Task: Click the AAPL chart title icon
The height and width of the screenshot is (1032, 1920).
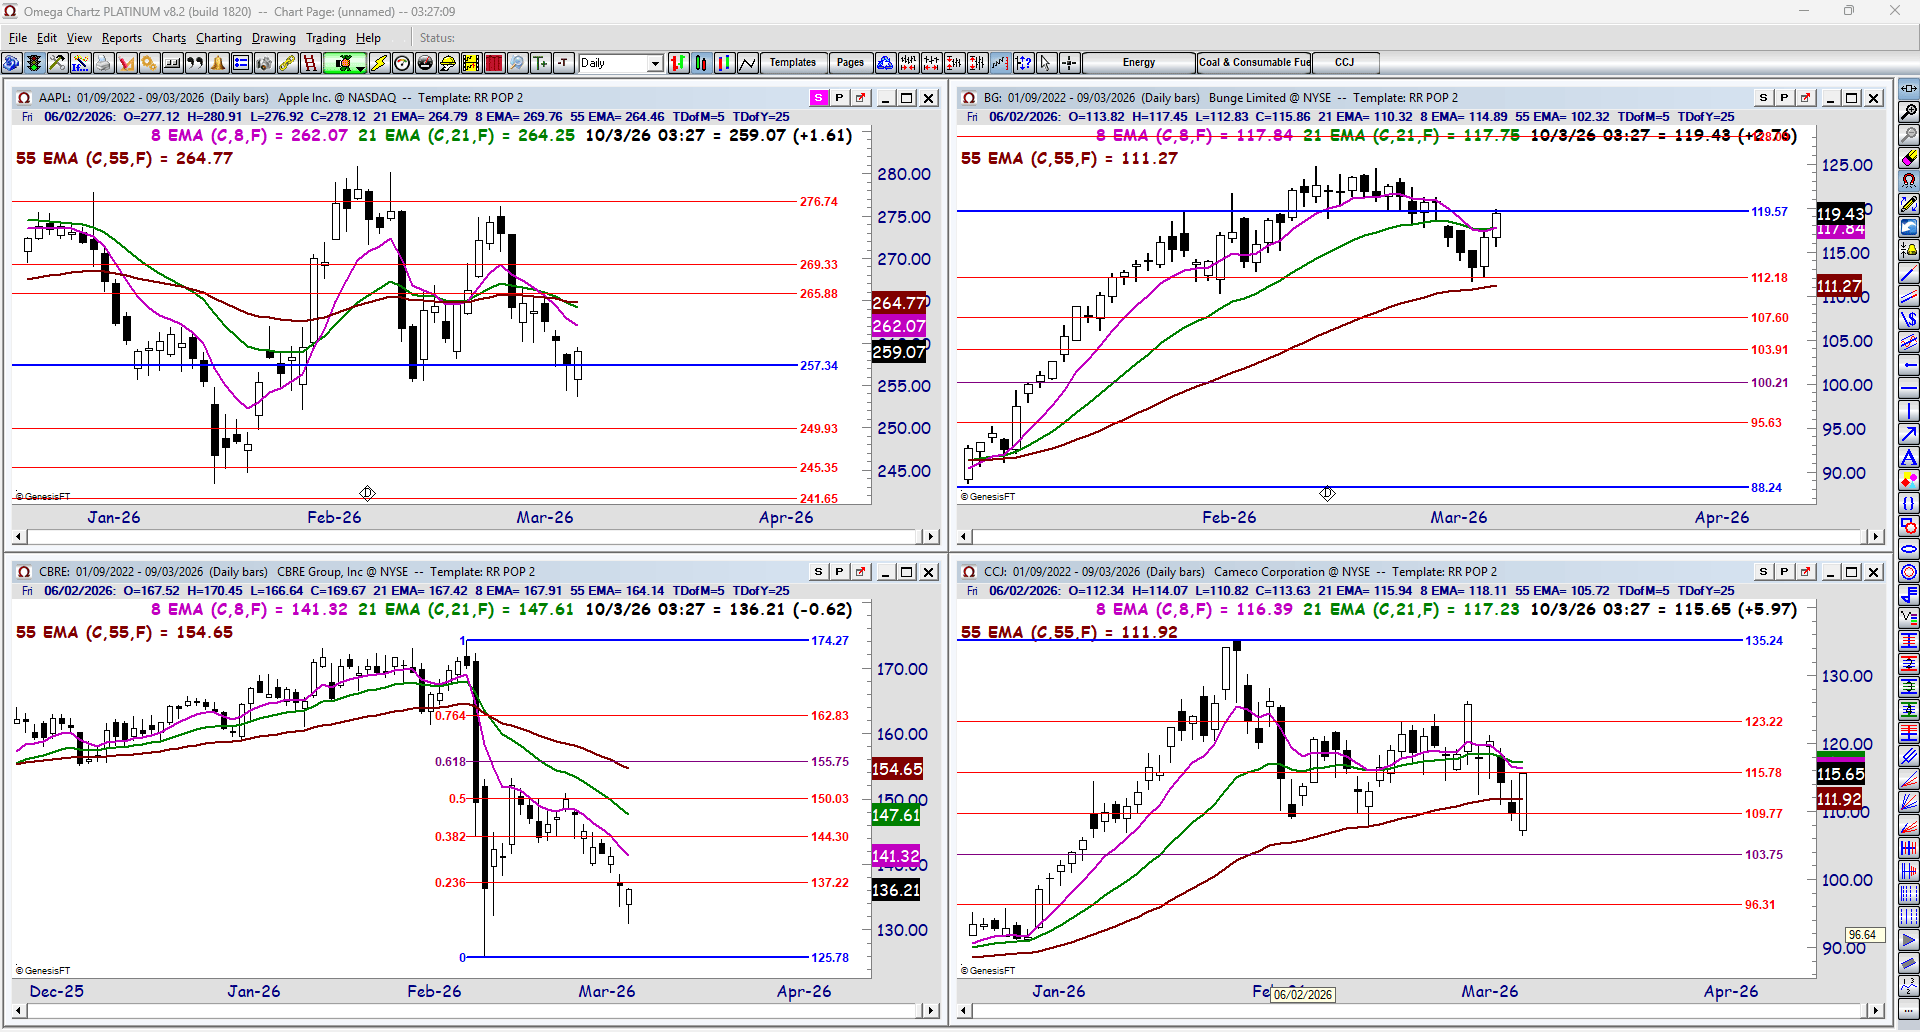Action: pyautogui.click(x=23, y=98)
